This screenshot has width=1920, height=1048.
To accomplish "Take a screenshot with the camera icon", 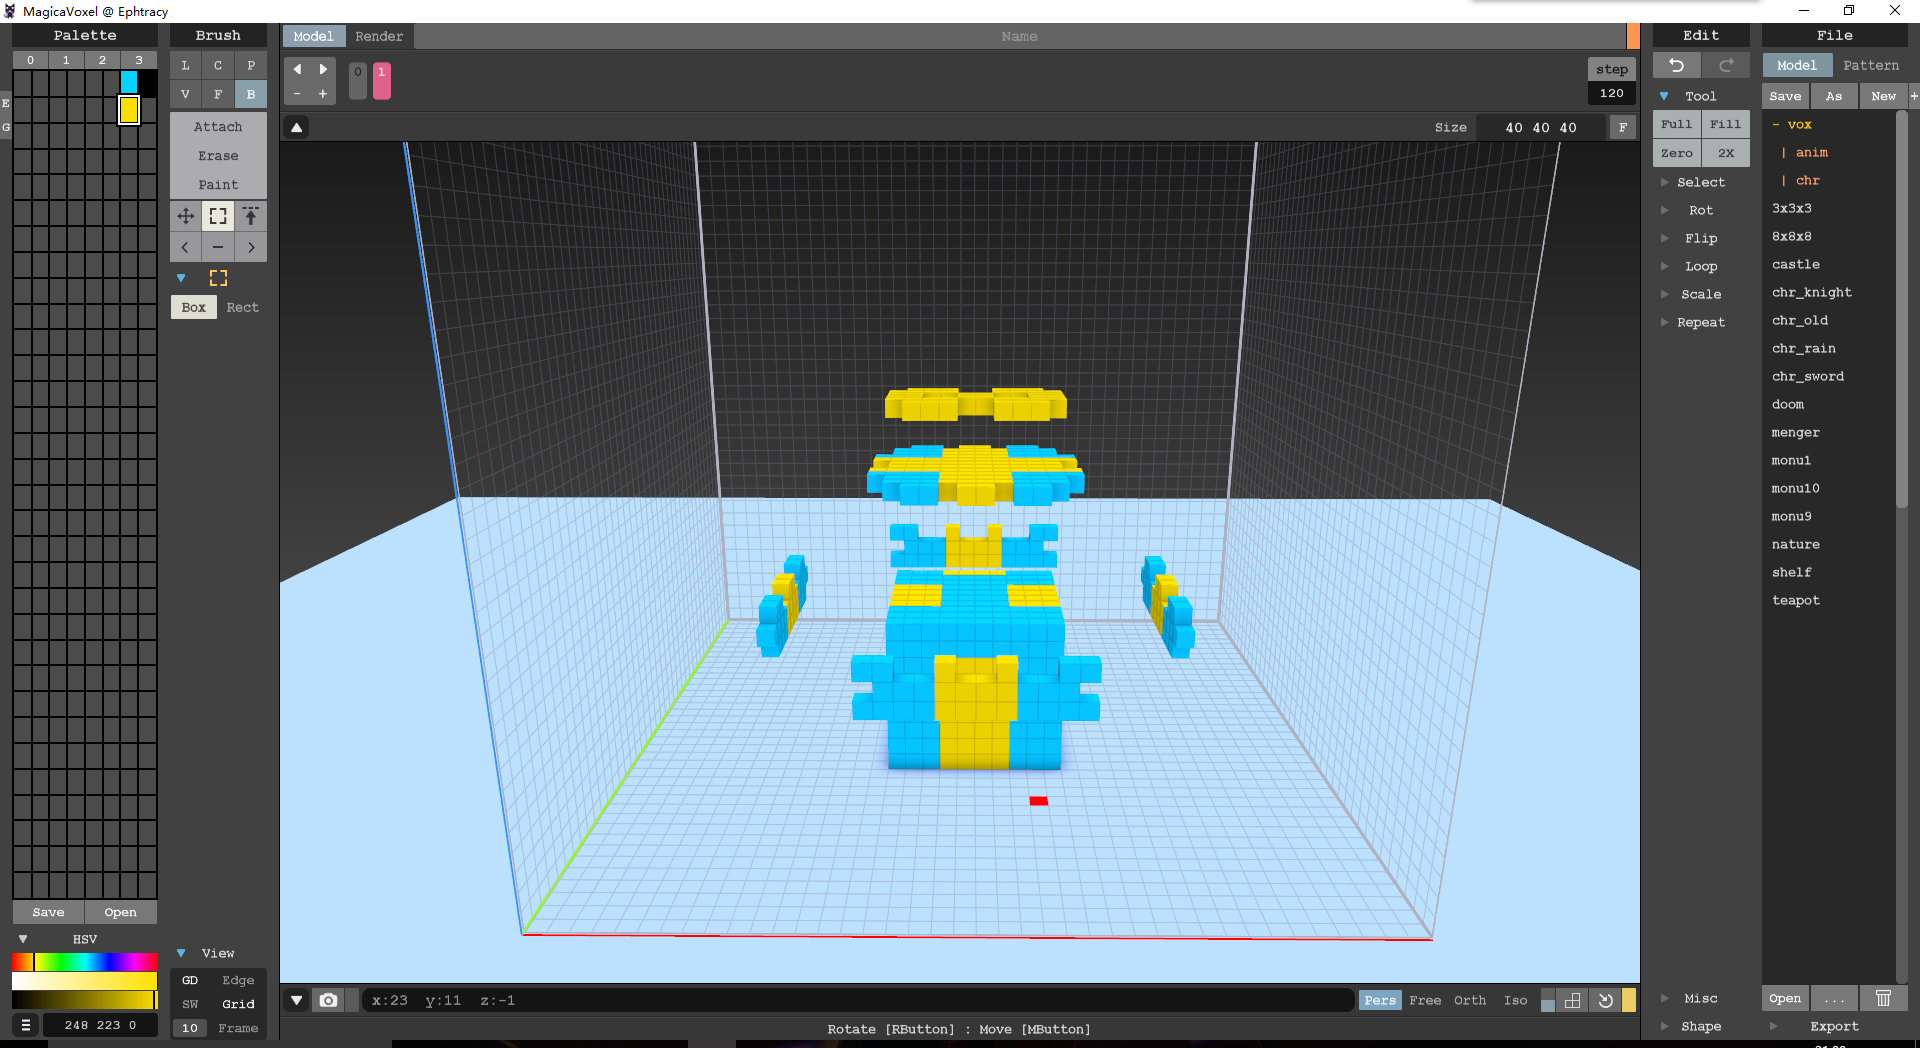I will pos(328,1000).
